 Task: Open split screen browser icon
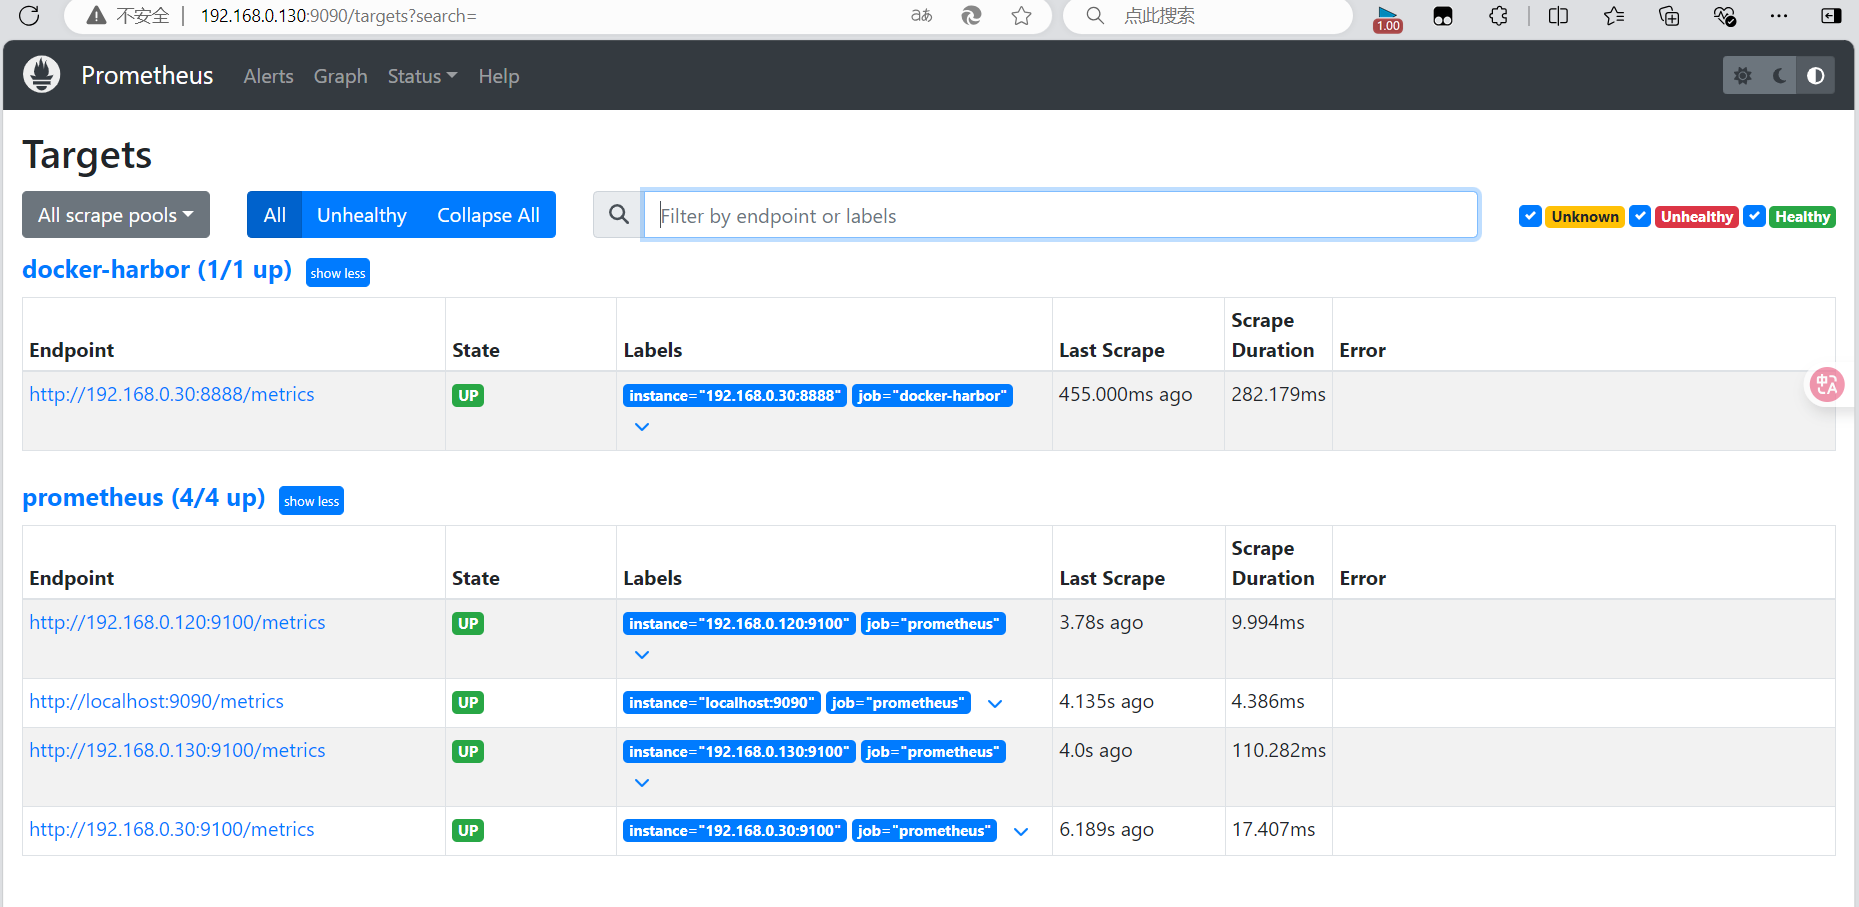tap(1558, 16)
